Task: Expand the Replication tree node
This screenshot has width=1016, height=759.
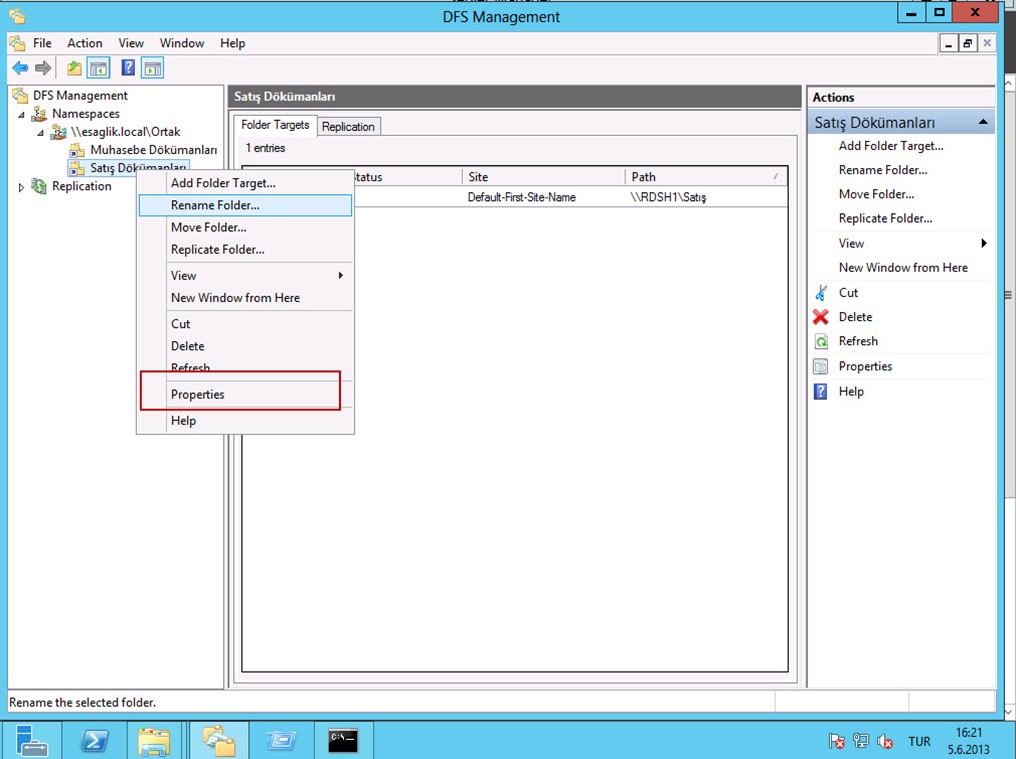Action: (21, 187)
